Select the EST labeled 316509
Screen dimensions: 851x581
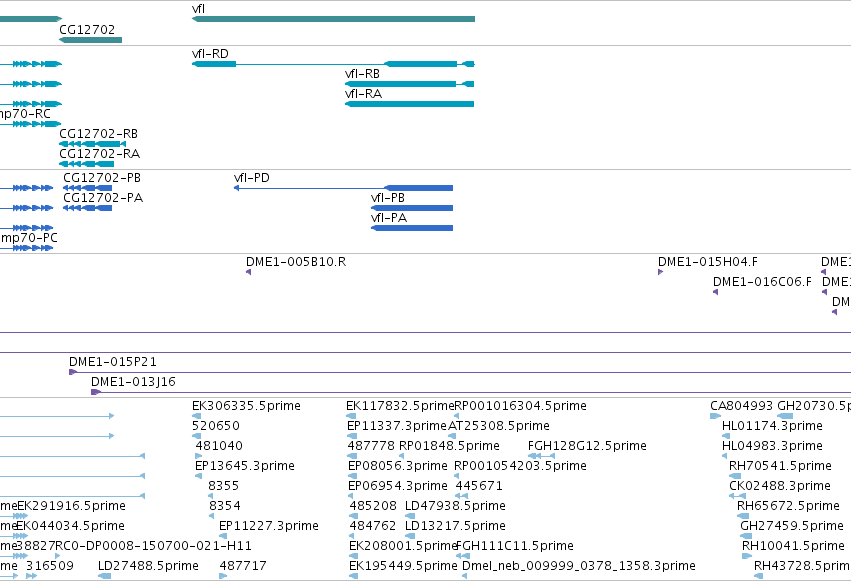tap(31, 576)
